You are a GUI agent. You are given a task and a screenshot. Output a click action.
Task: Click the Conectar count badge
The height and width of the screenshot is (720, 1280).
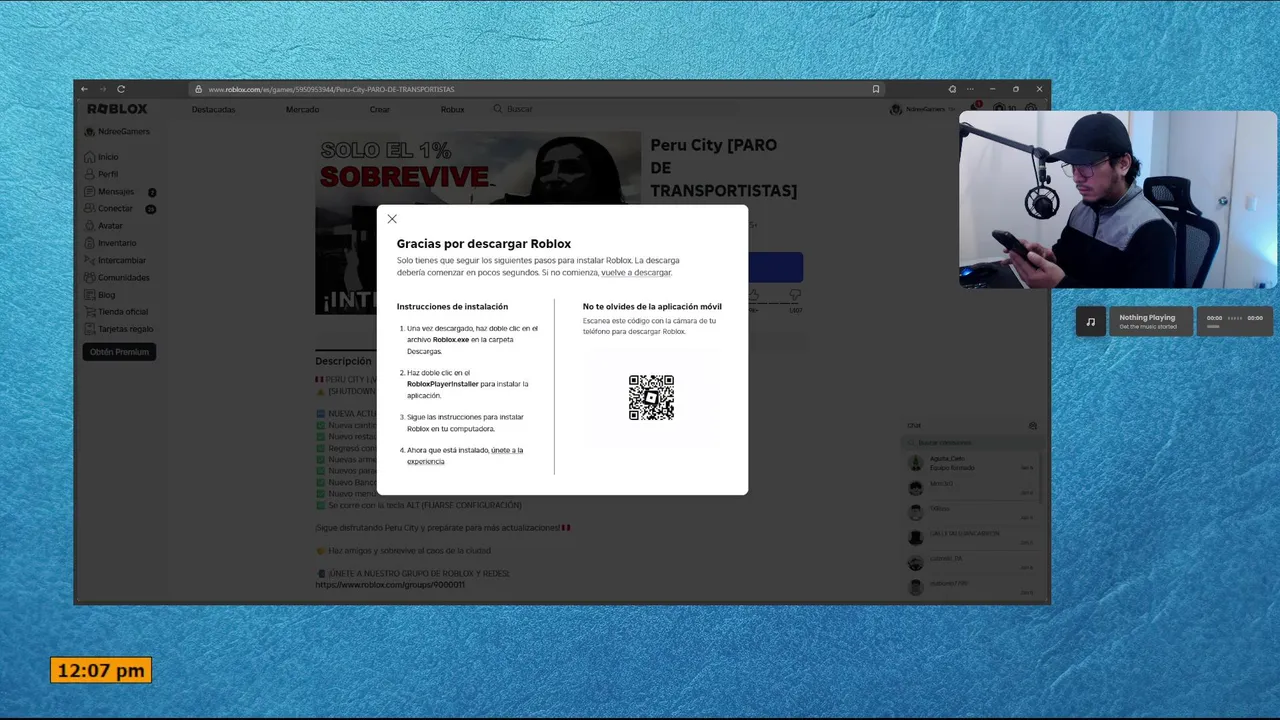coord(150,209)
